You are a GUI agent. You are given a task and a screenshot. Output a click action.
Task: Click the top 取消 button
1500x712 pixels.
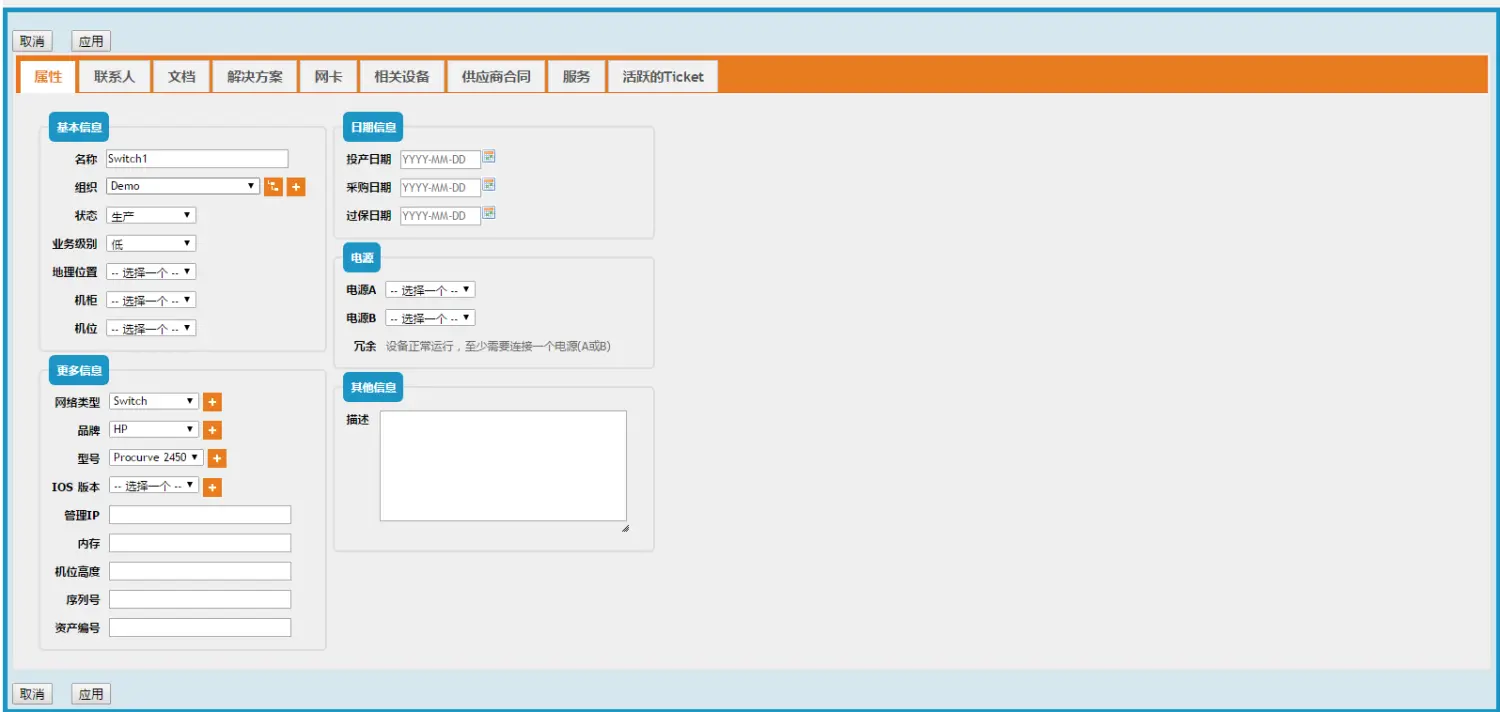click(x=32, y=41)
